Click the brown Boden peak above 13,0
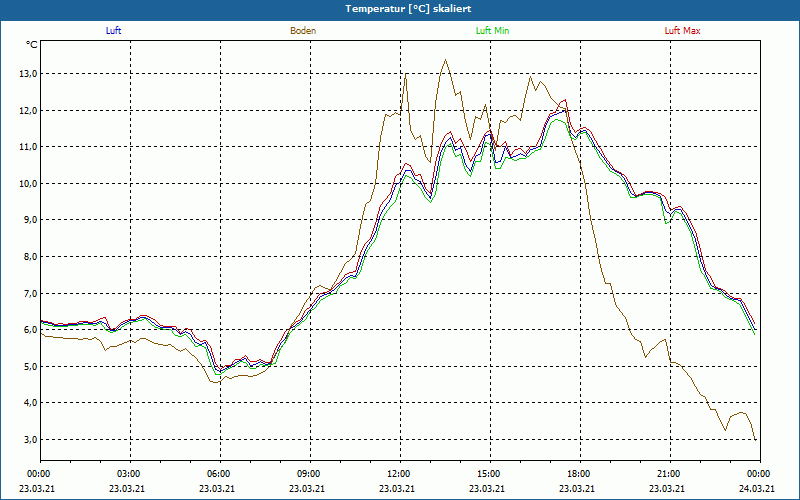Screen dimensions: 800x500 coord(446,60)
